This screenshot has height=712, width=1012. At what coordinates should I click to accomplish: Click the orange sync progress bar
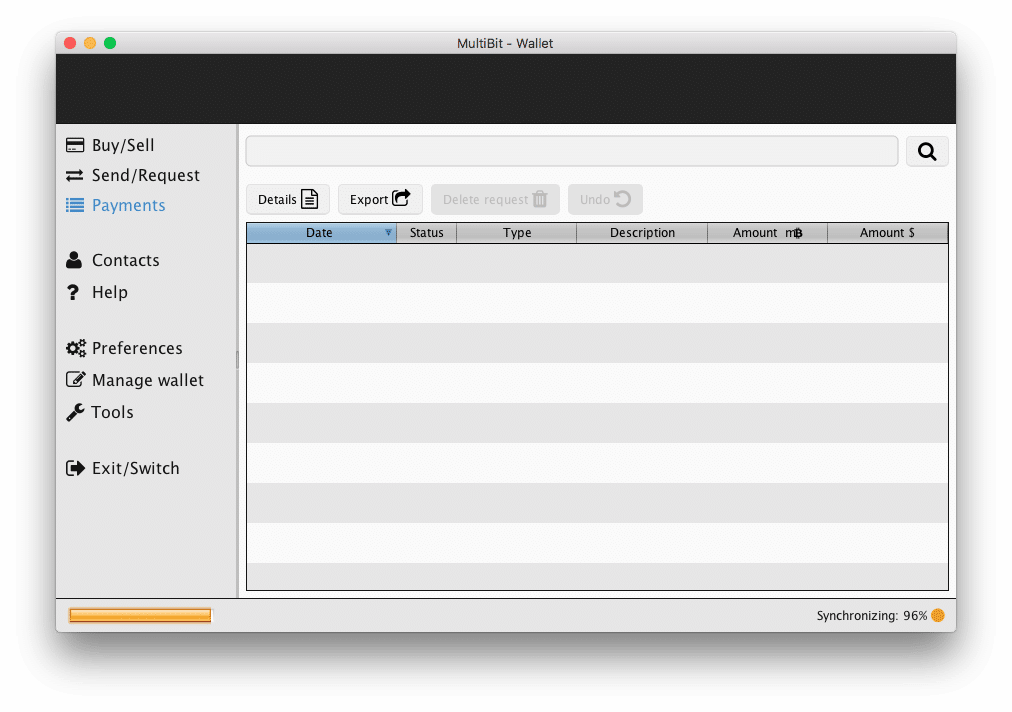click(x=140, y=616)
